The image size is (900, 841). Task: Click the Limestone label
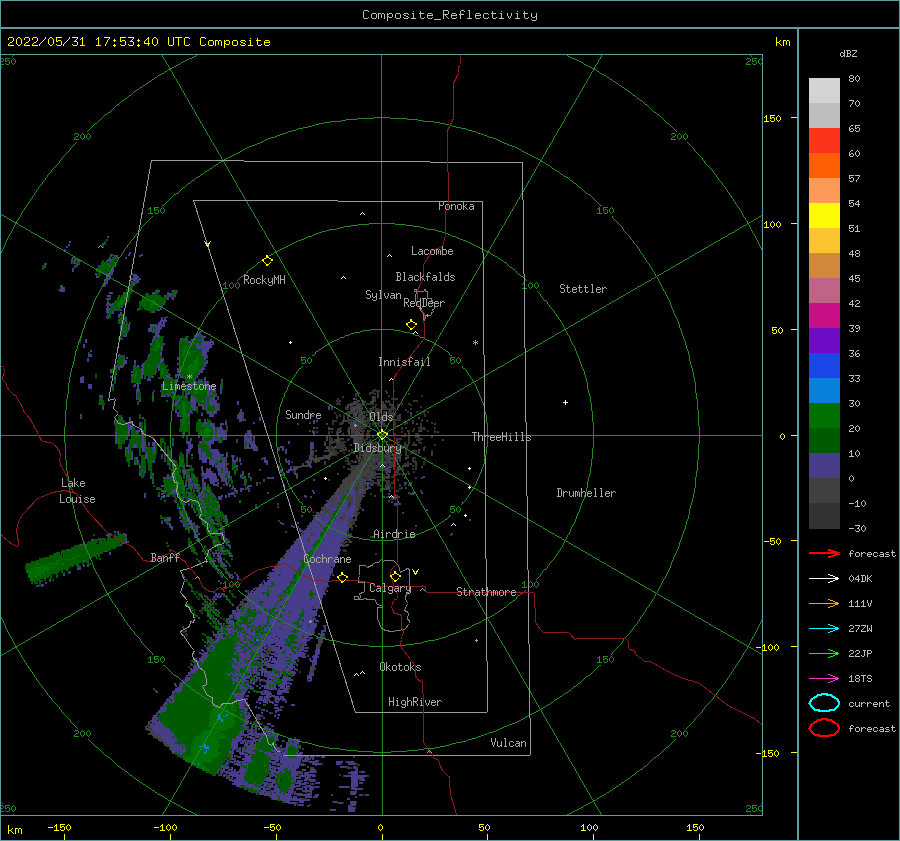189,386
